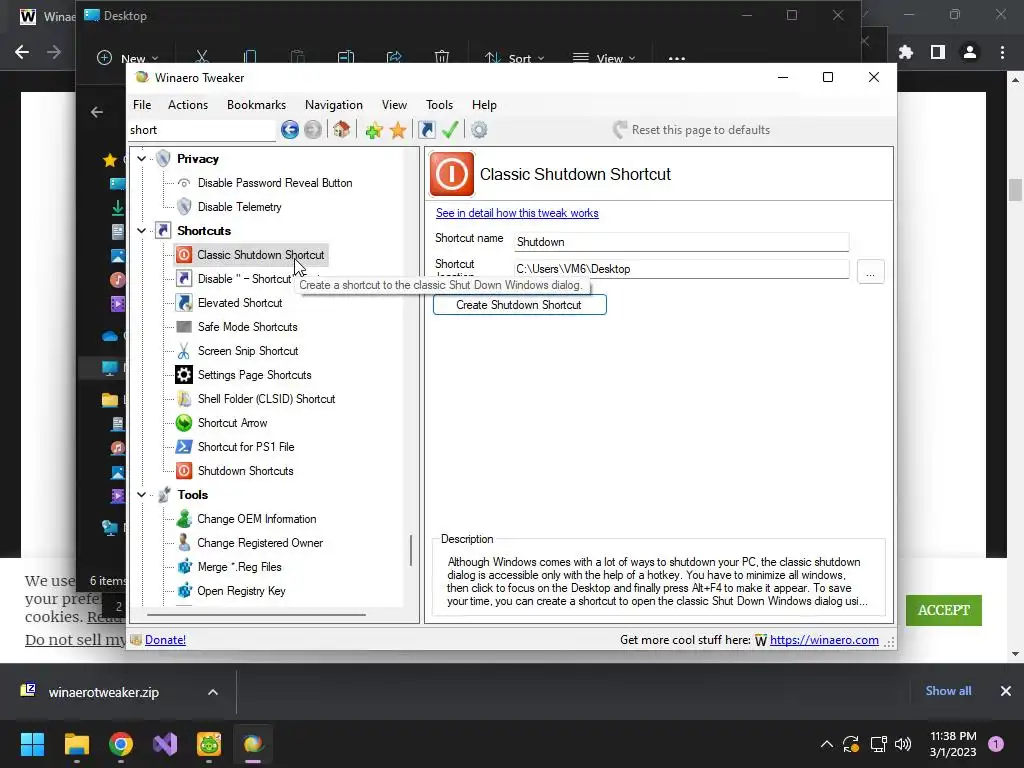Click the Windows Start button
This screenshot has width=1024, height=768.
(x=32, y=744)
